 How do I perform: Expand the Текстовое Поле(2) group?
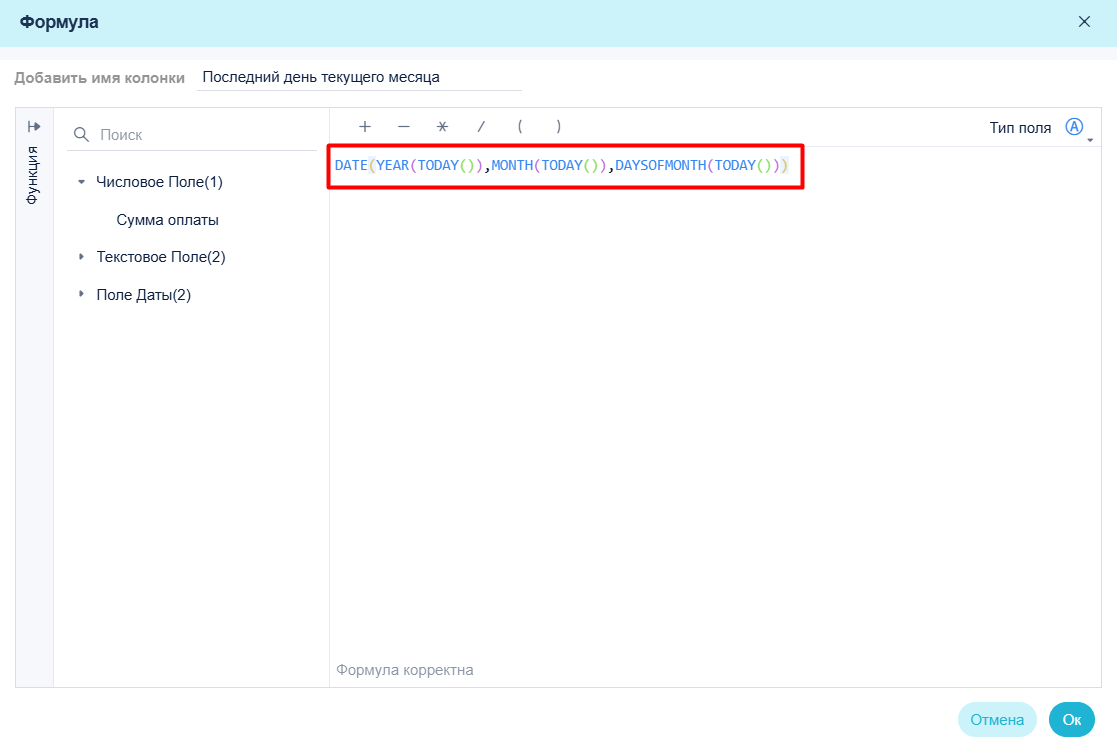[x=81, y=257]
